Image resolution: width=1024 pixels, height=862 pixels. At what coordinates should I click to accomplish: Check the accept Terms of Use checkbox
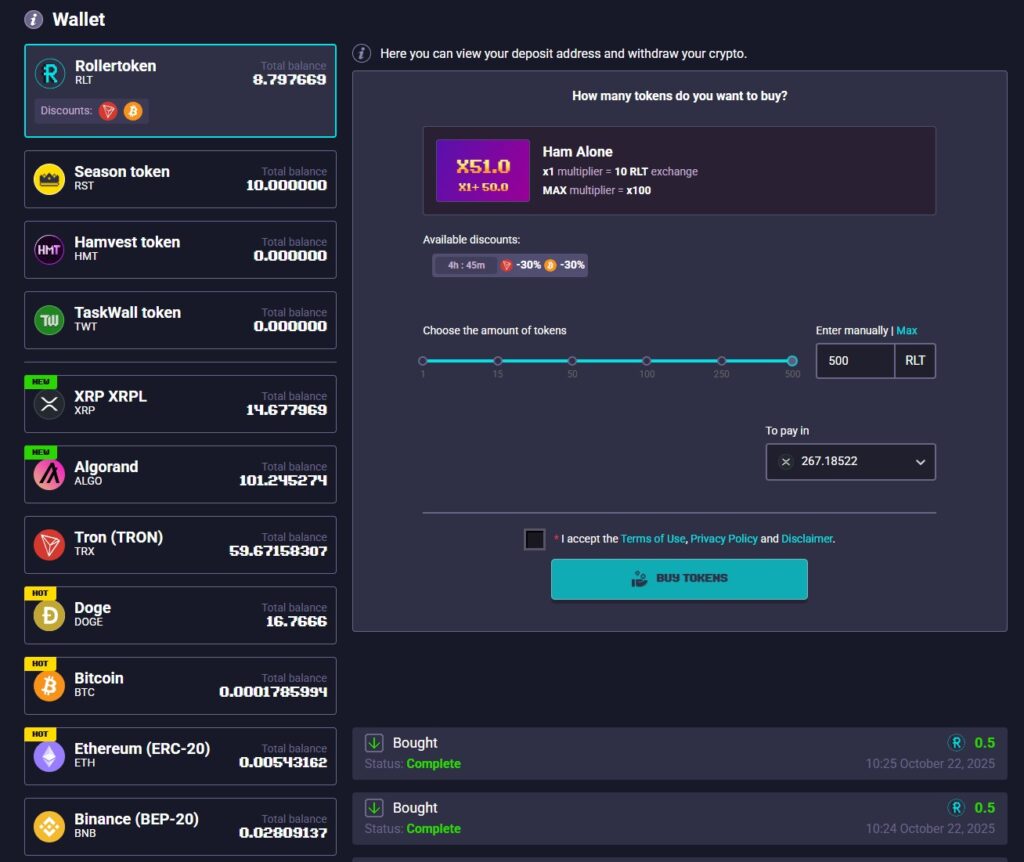point(535,539)
